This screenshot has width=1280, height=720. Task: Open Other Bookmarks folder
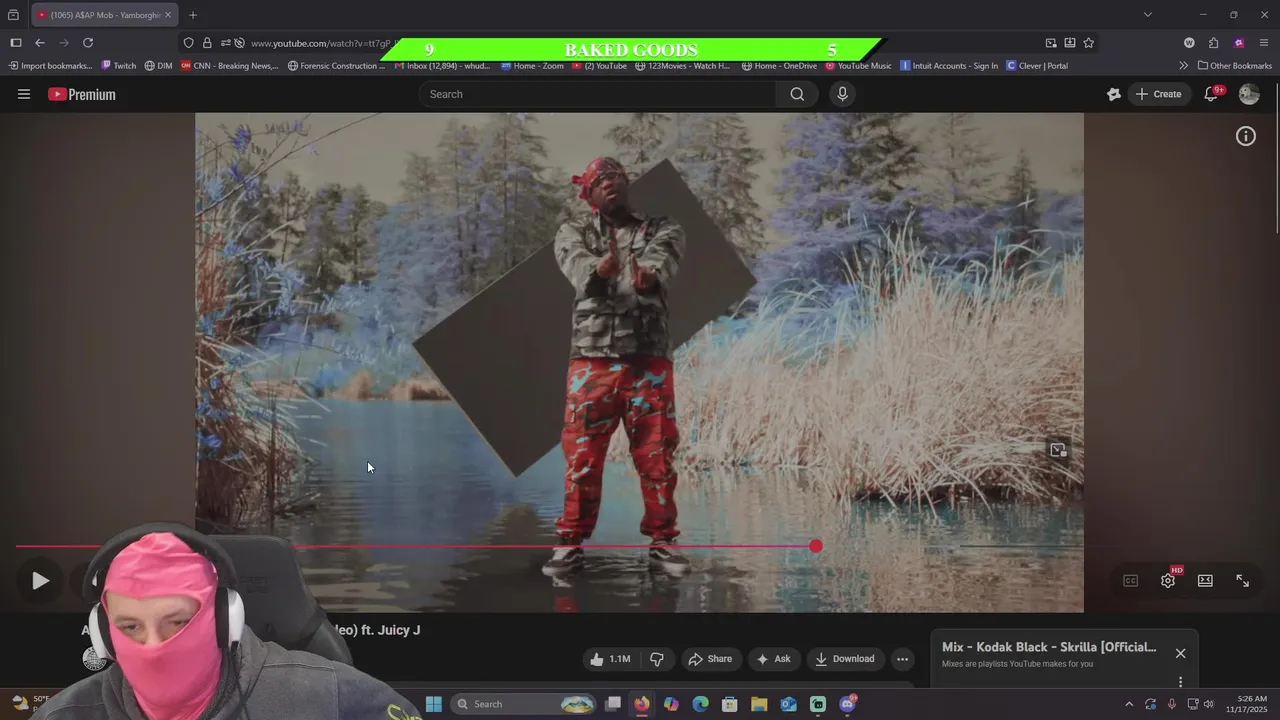(x=1235, y=66)
